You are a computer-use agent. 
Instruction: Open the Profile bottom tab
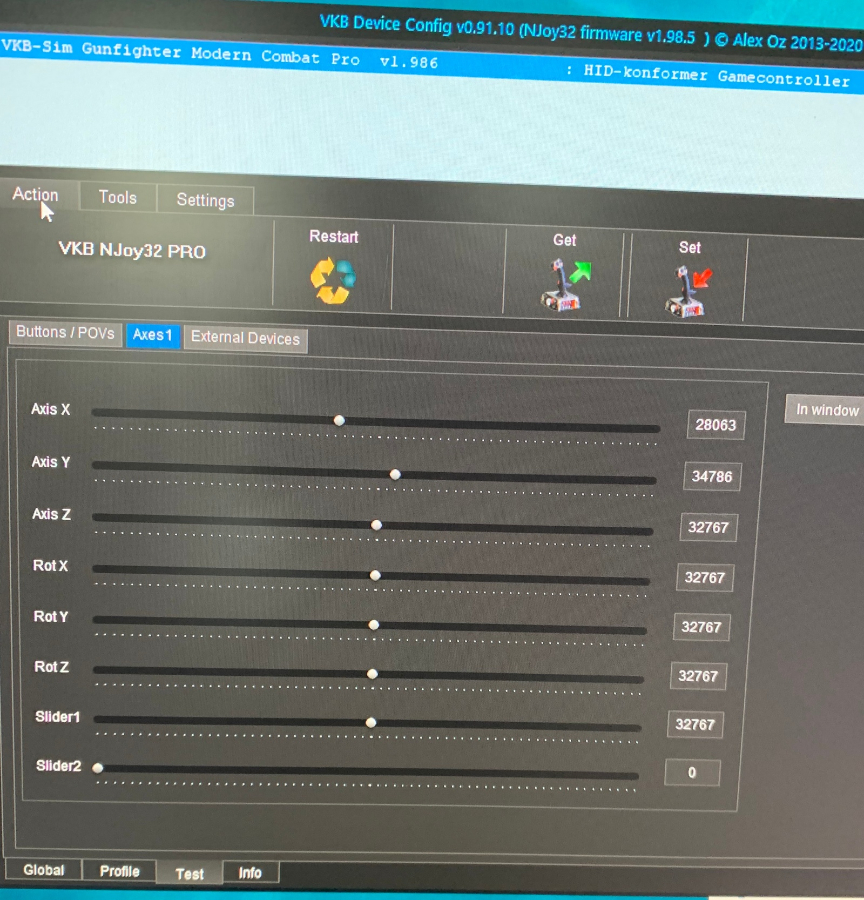click(x=119, y=871)
